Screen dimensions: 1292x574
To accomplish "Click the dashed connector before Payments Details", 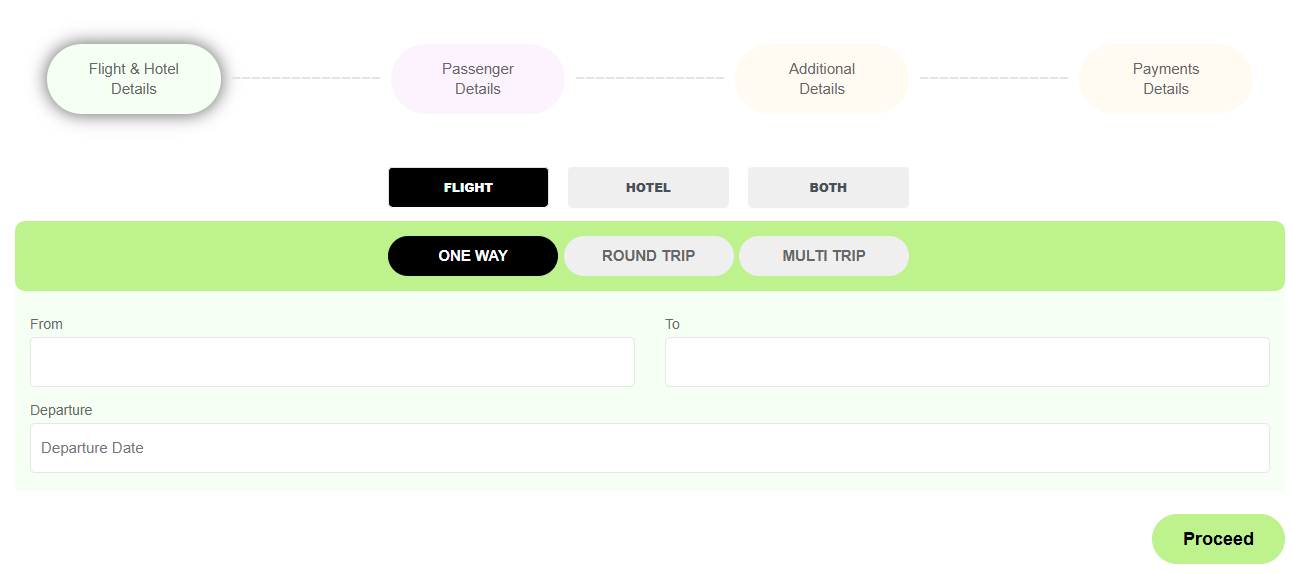I will 994,78.
